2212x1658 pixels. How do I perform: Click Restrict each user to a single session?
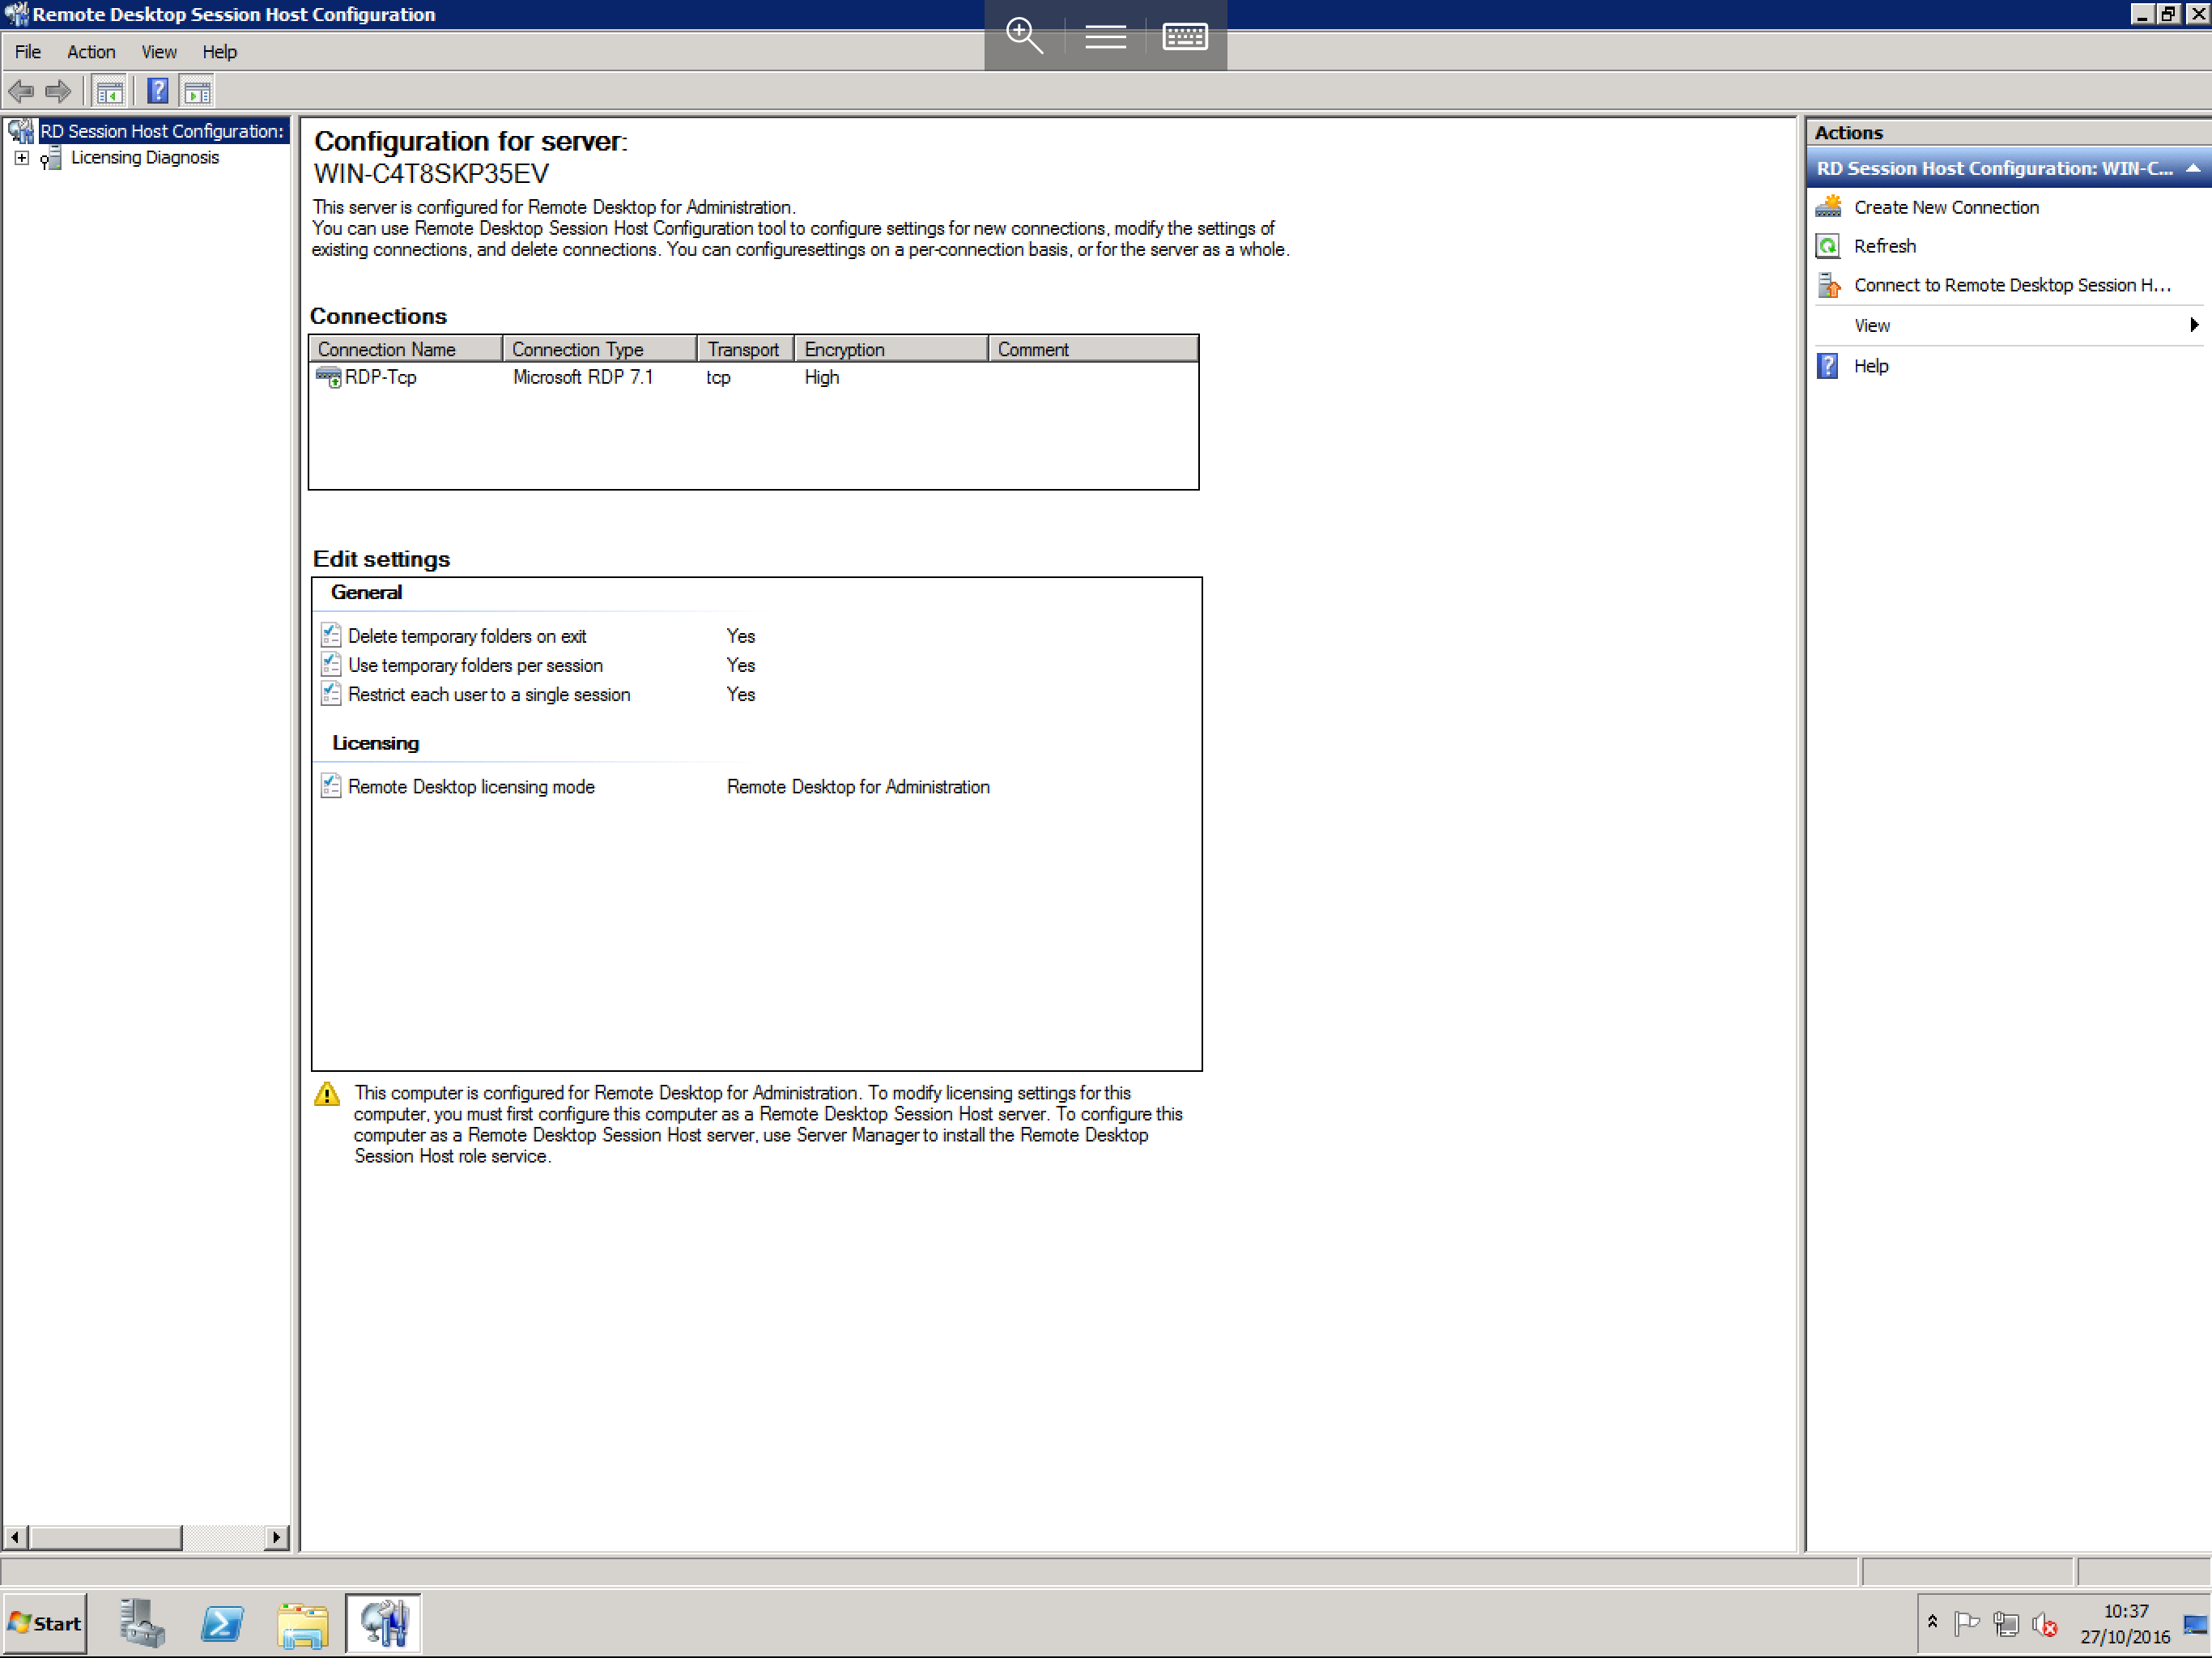pos(489,694)
